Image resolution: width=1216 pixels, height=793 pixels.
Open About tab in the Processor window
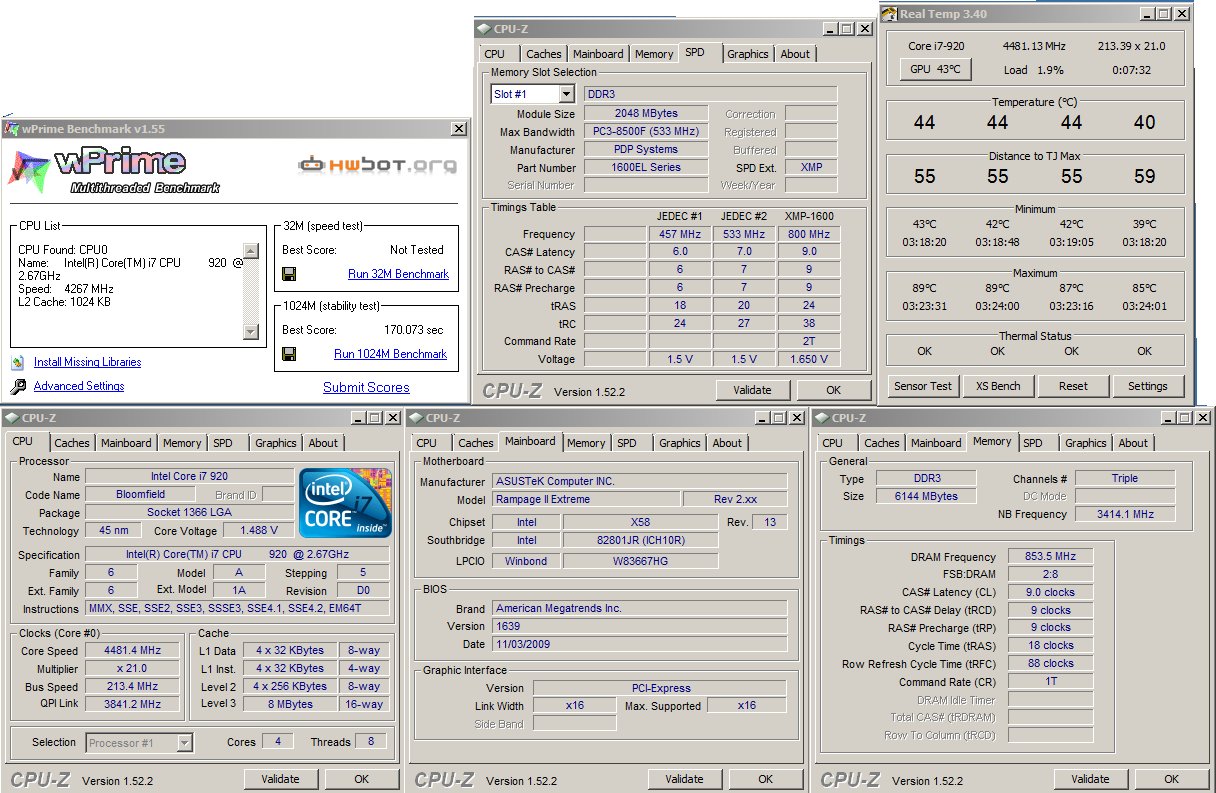(323, 443)
